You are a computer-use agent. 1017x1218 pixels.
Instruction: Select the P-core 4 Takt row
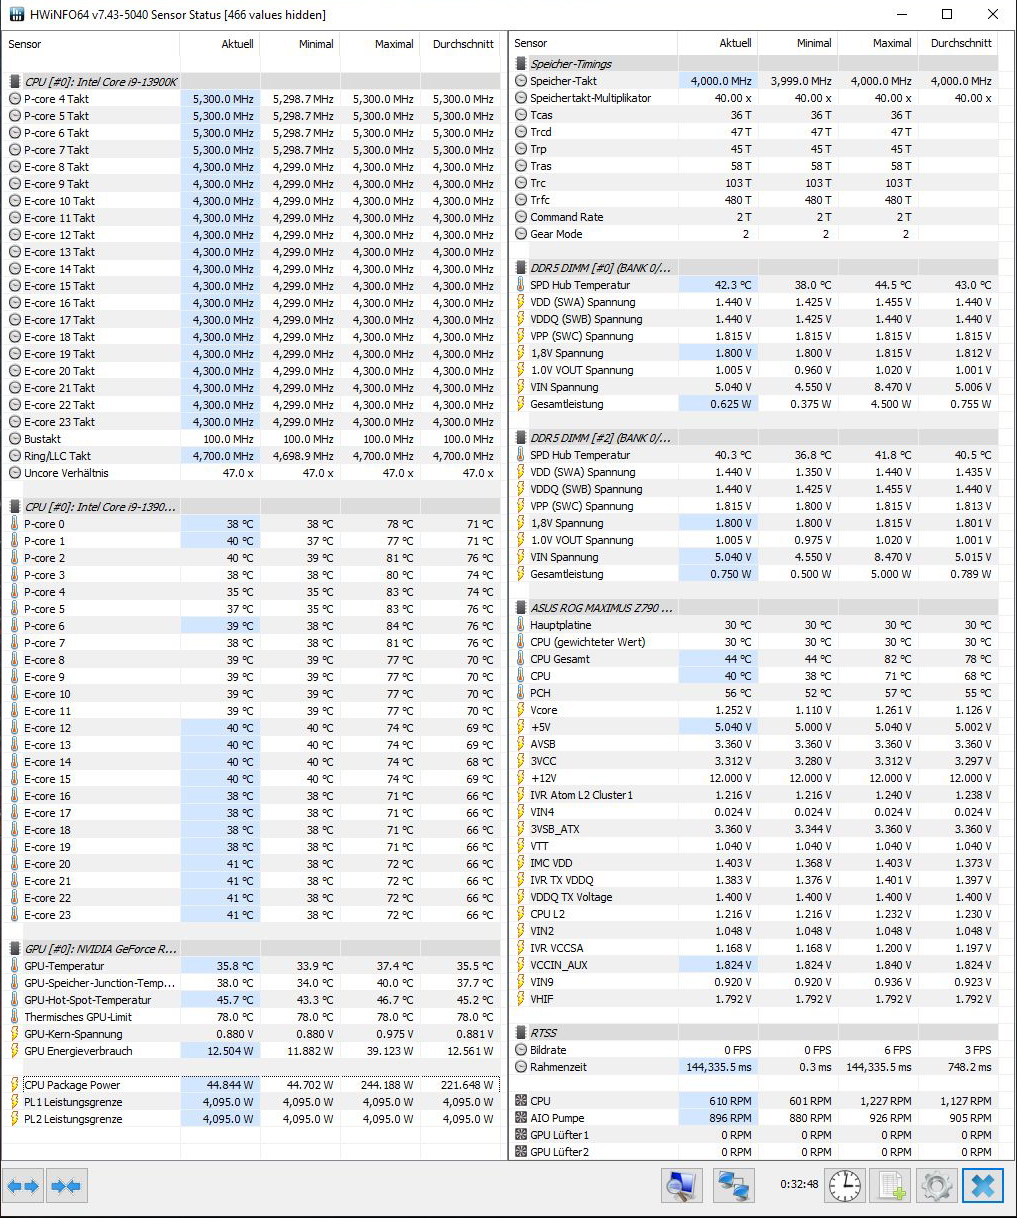pyautogui.click(x=56, y=99)
